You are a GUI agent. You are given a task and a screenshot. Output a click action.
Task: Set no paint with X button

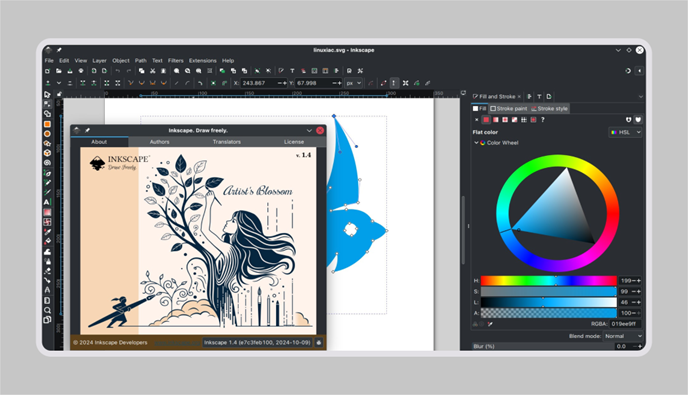(x=477, y=120)
